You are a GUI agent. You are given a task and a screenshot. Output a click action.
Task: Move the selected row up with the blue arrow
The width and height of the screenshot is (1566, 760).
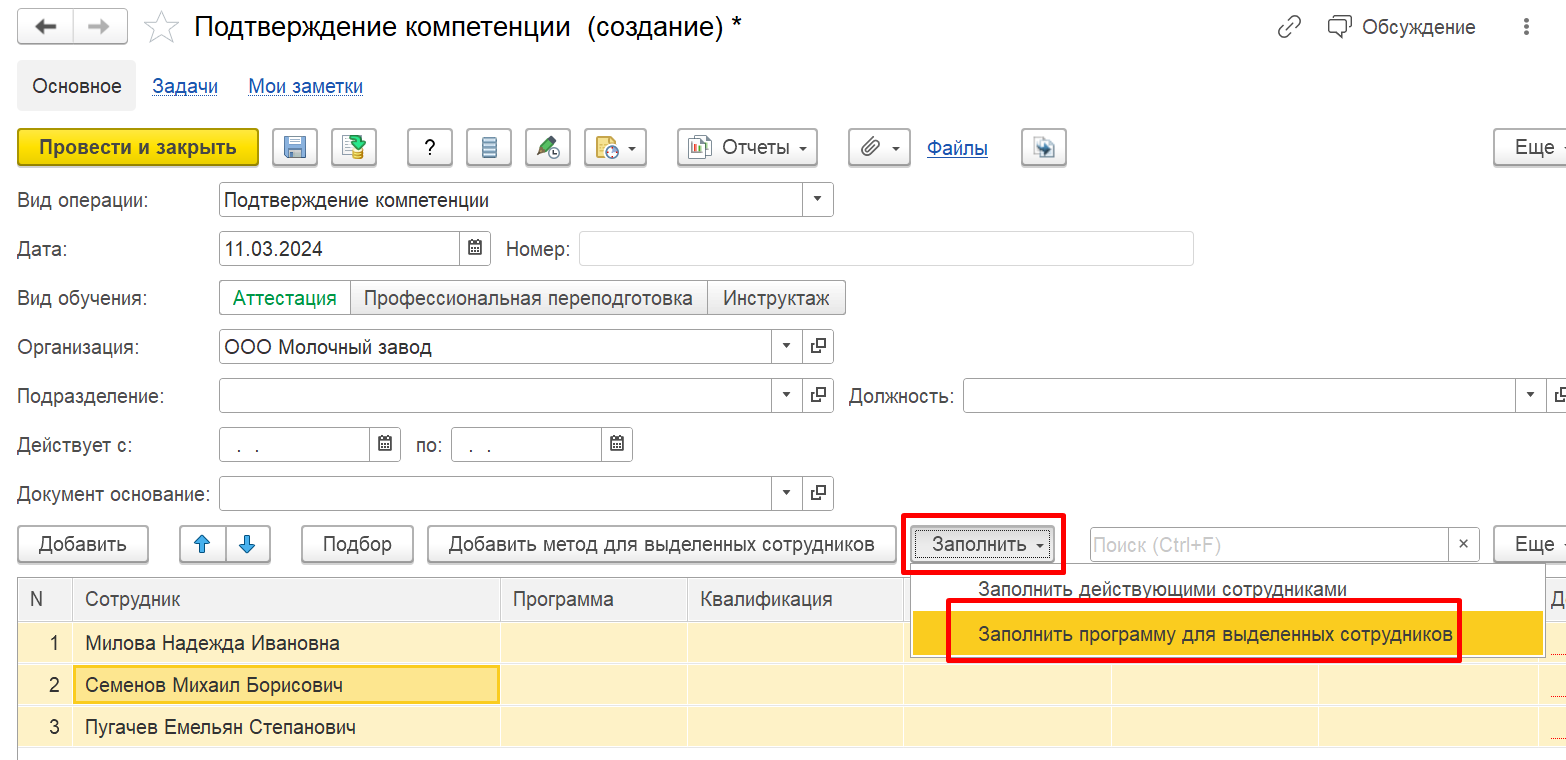pos(203,544)
